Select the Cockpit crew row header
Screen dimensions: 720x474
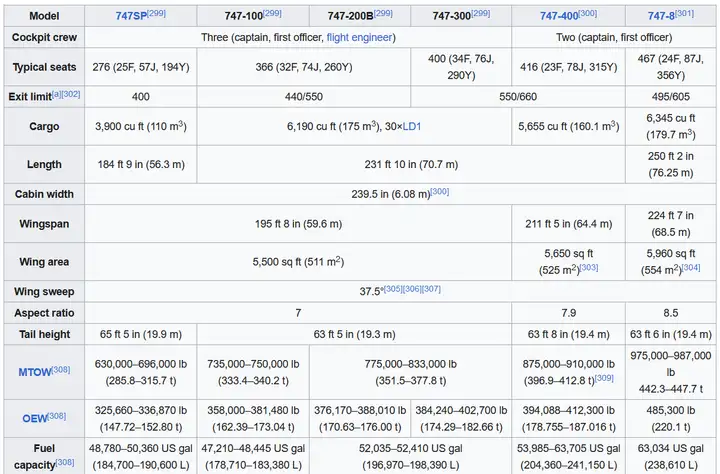point(44,37)
